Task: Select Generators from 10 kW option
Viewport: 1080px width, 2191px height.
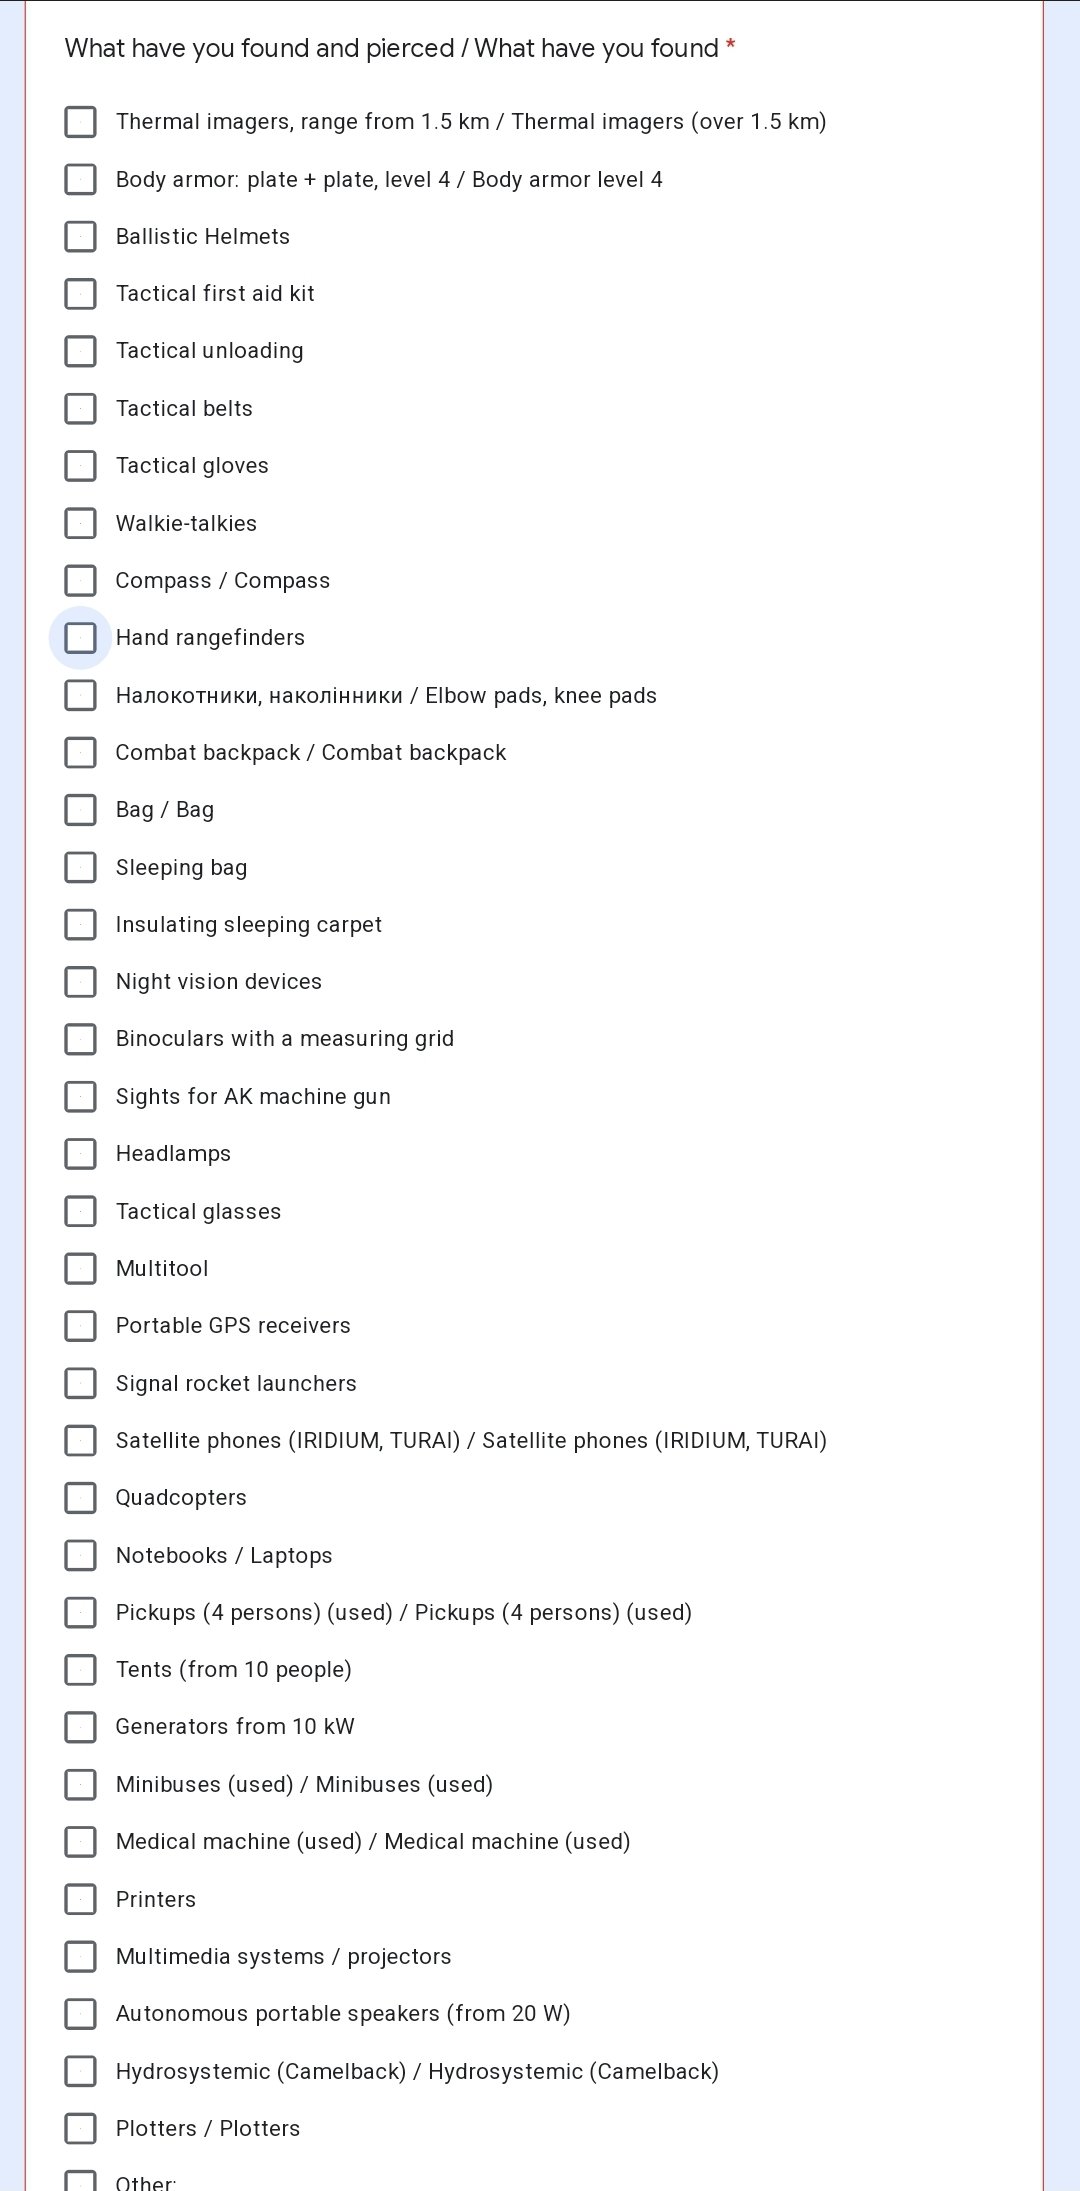Action: (80, 1727)
